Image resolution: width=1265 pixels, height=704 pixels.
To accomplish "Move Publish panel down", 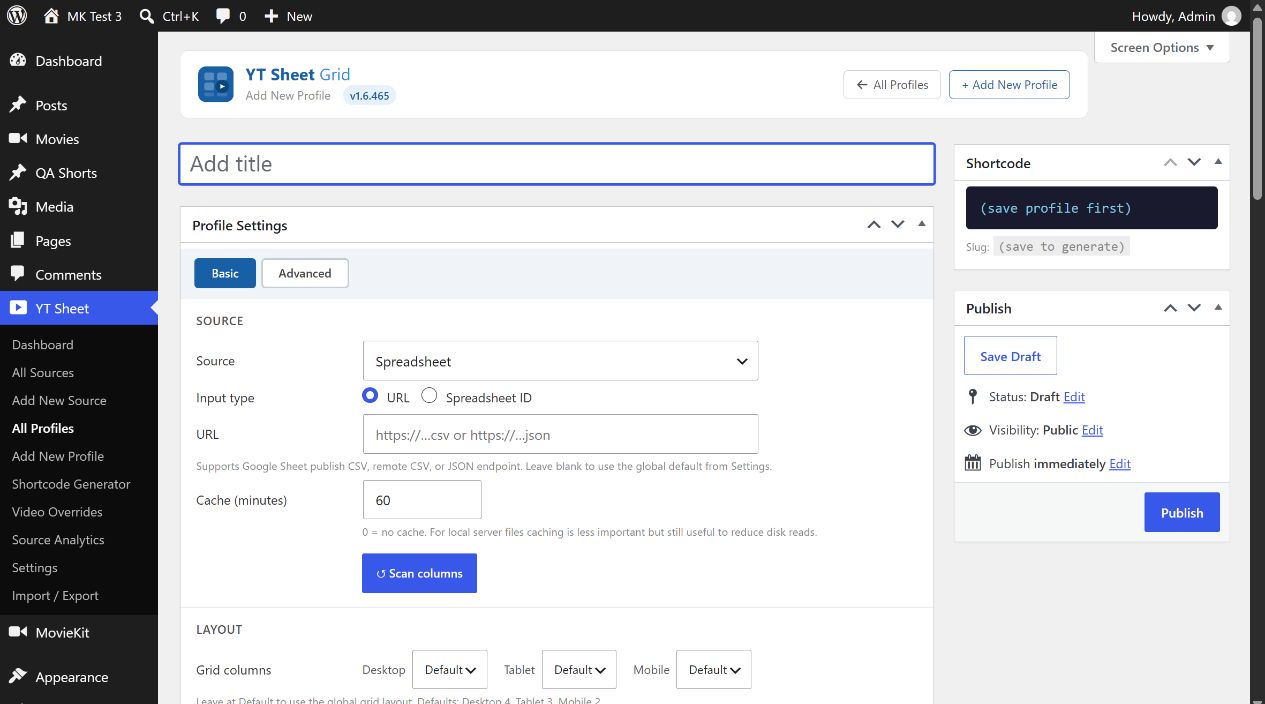I will 1194,308.
